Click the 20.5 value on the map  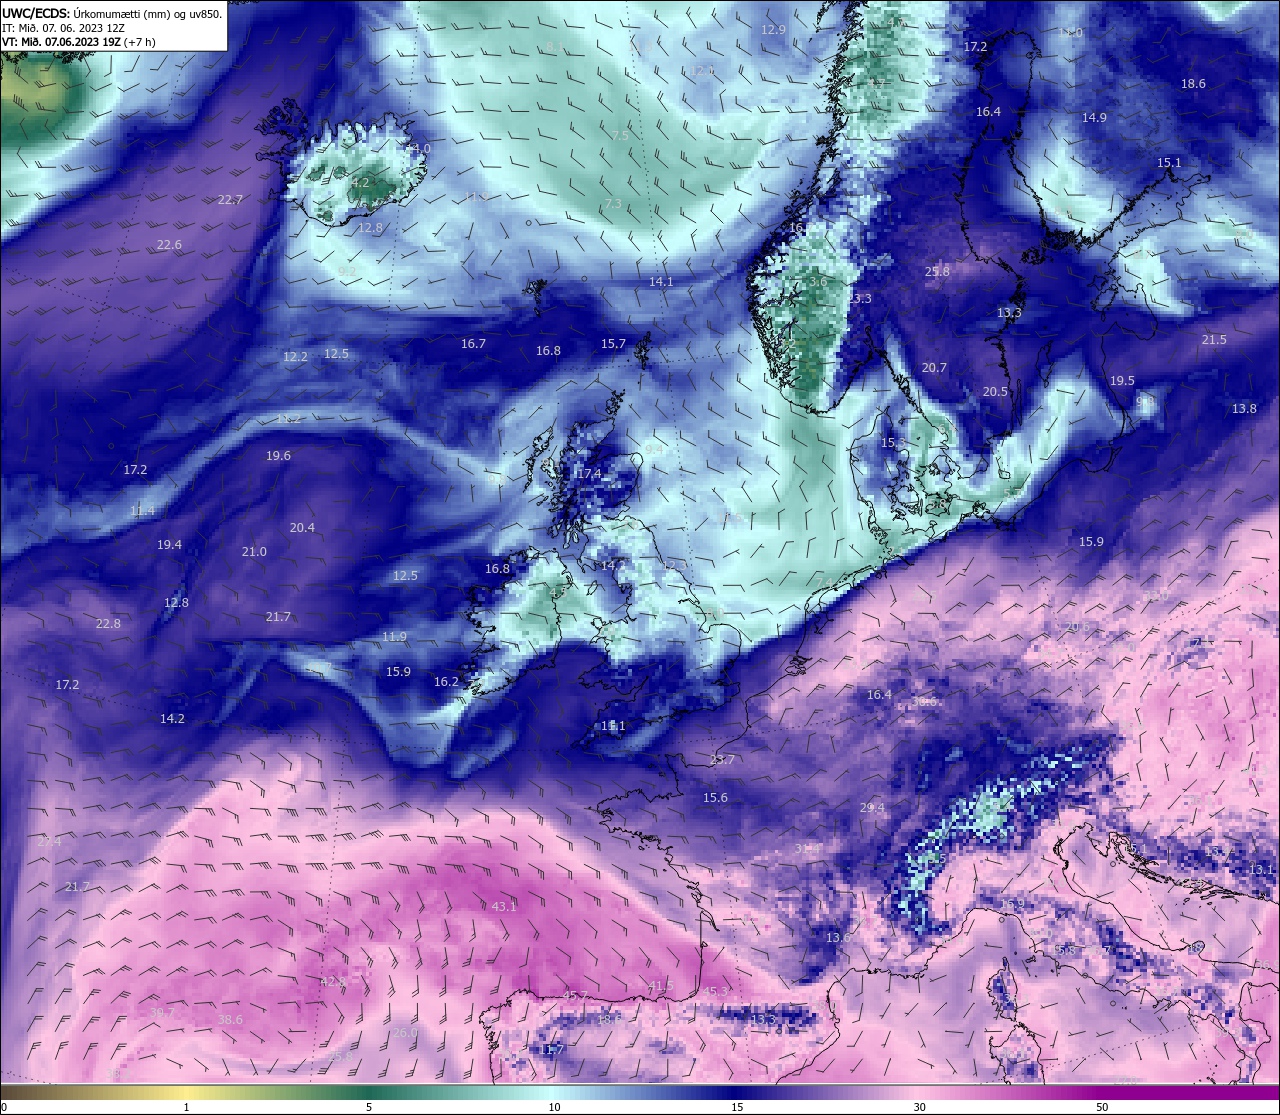995,392
